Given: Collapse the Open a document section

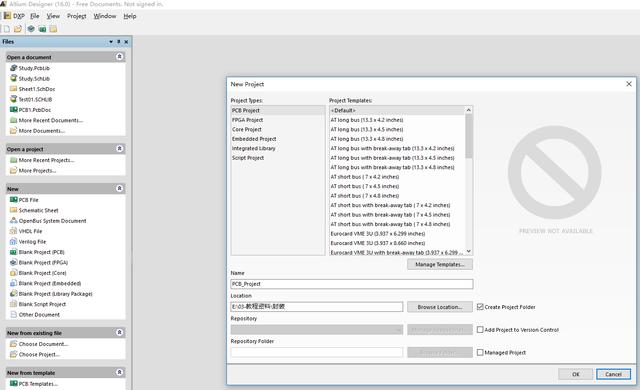Looking at the screenshot, I should click(119, 56).
